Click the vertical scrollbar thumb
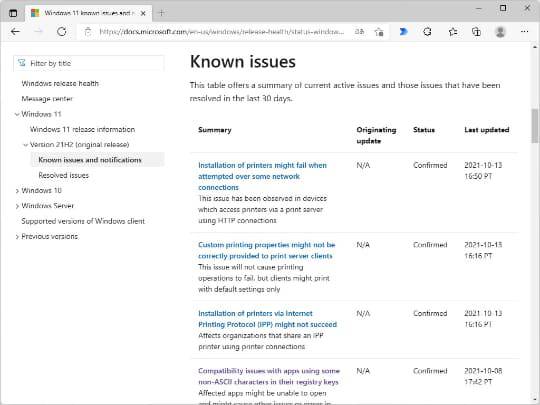 coord(535,126)
